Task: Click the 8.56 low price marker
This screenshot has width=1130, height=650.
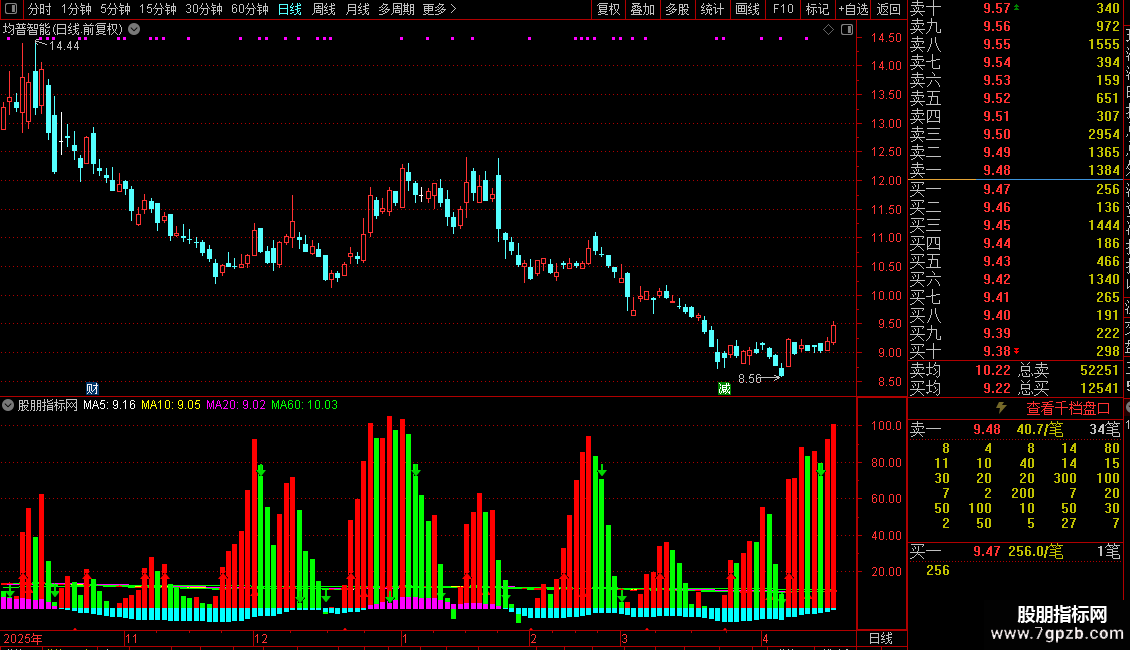Action: tap(749, 378)
